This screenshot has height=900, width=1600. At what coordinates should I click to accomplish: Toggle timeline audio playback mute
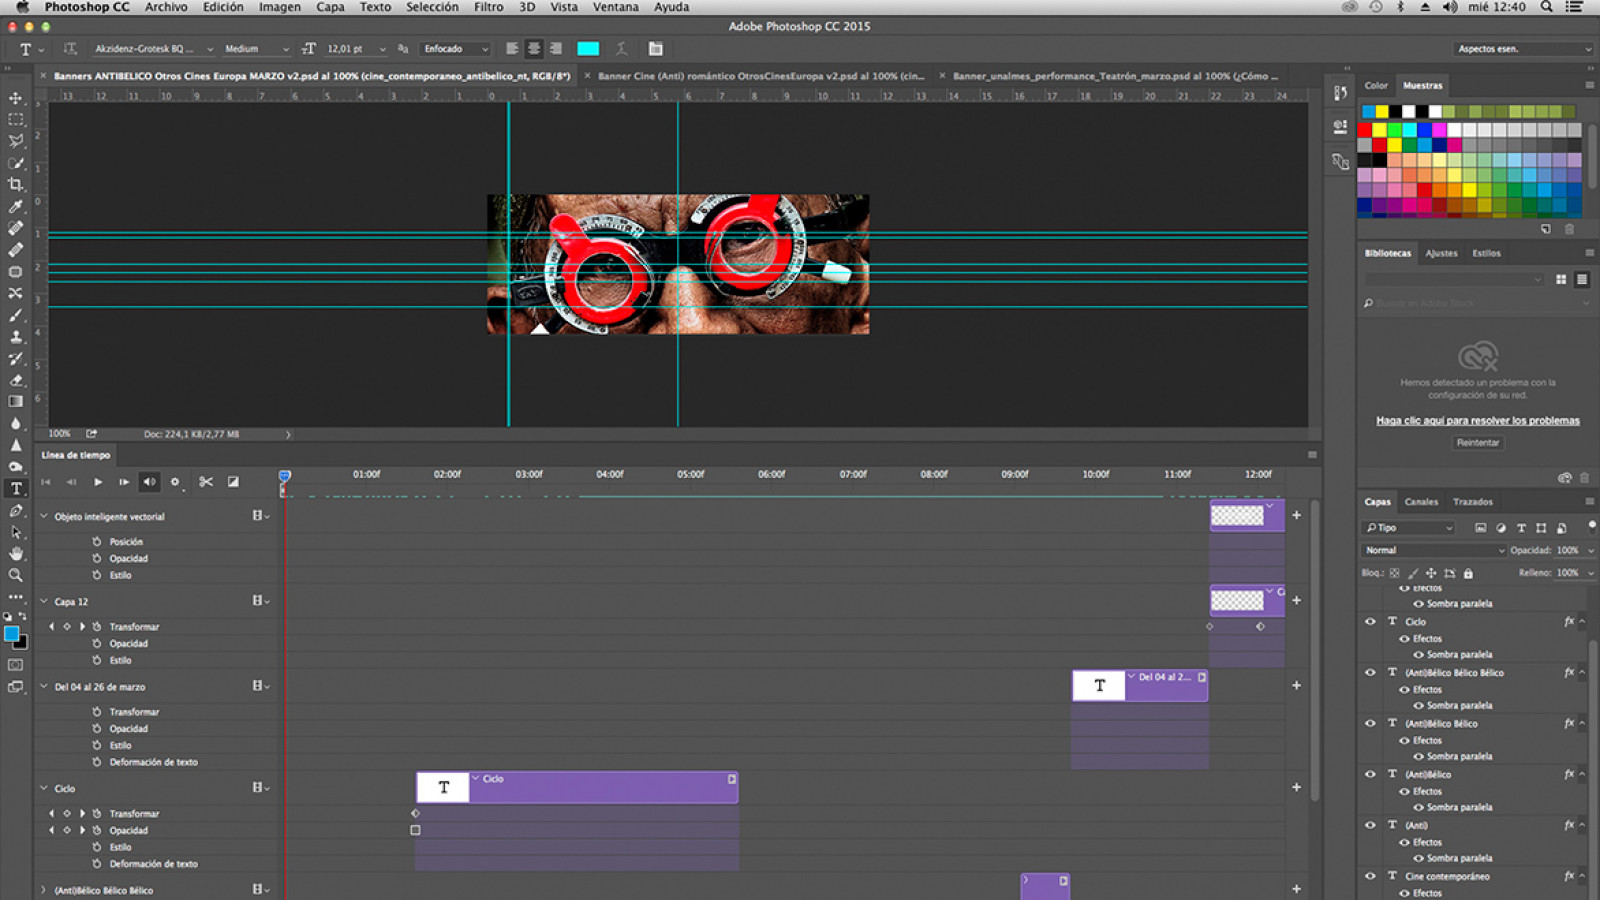[149, 482]
